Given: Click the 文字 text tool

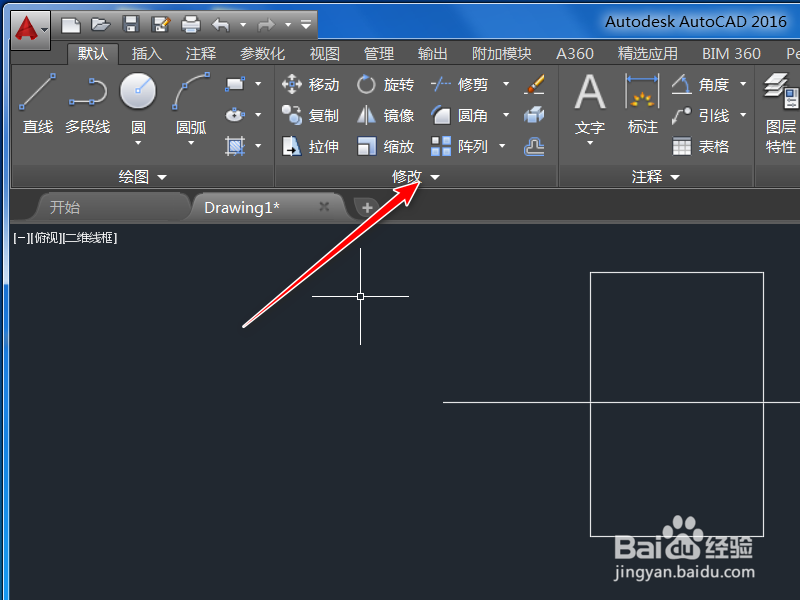Looking at the screenshot, I should pos(590,104).
